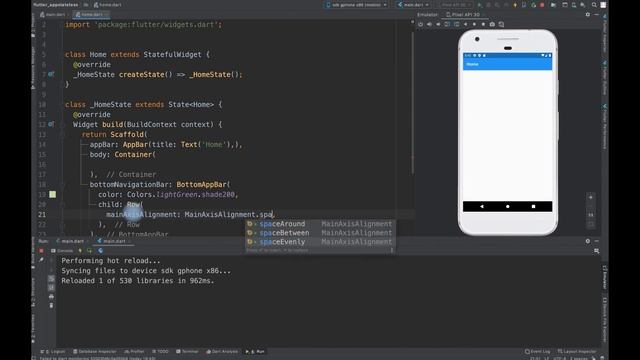Open the Pixel API emulator target dropdown

[456, 5]
